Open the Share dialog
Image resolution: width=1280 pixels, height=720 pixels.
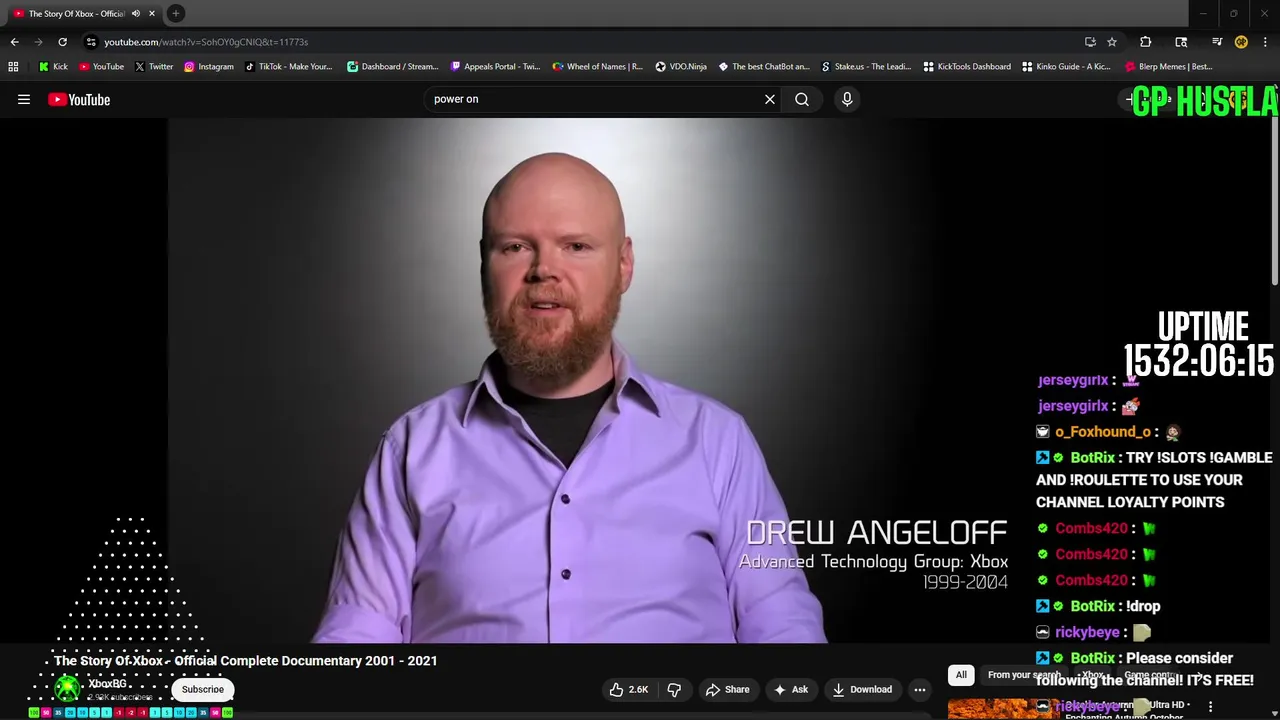(727, 689)
